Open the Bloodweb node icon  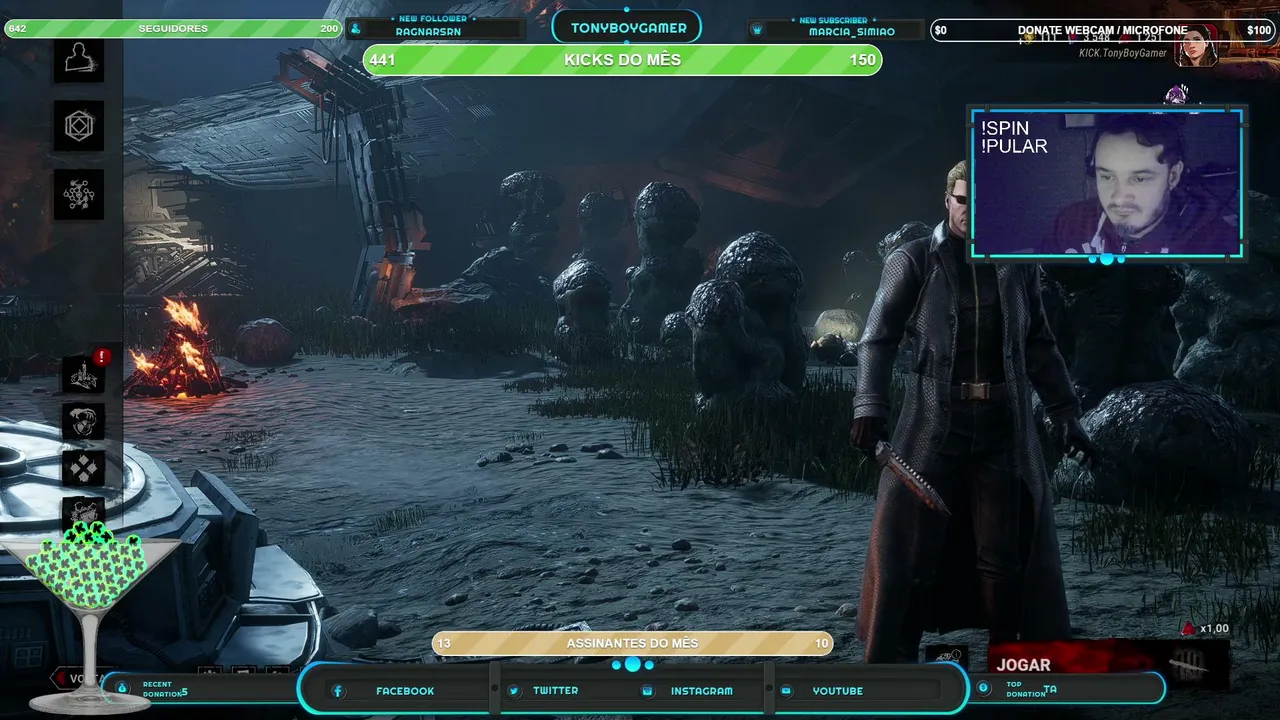pyautogui.click(x=79, y=195)
